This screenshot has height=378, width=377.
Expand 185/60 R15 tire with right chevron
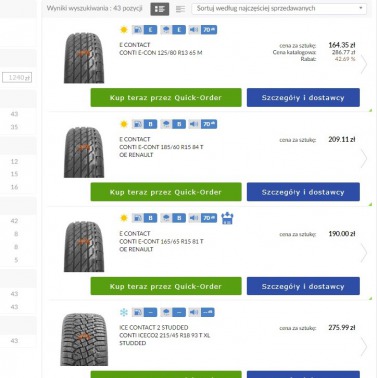point(364,159)
